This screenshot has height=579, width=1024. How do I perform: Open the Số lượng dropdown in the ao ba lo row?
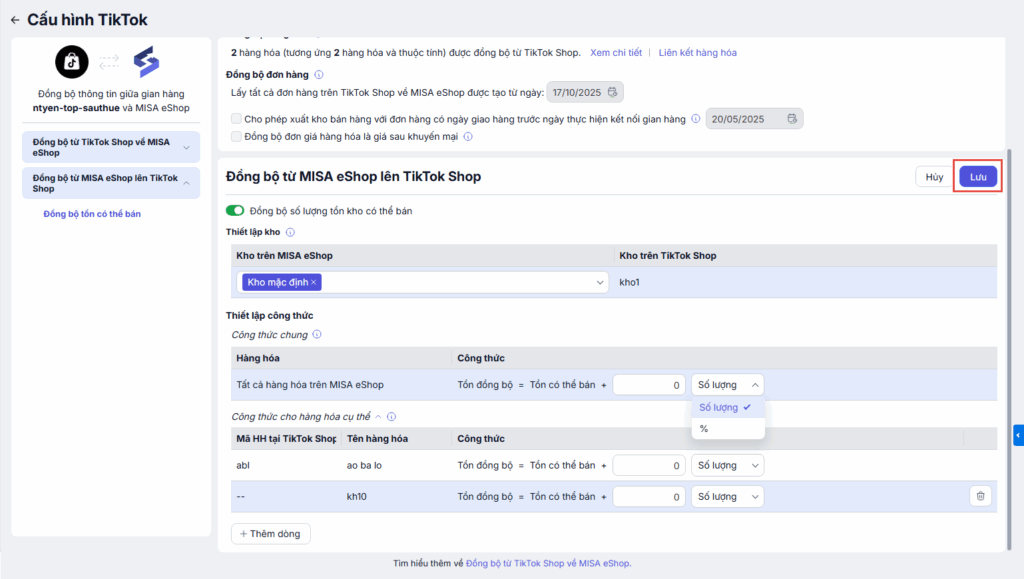tap(727, 466)
